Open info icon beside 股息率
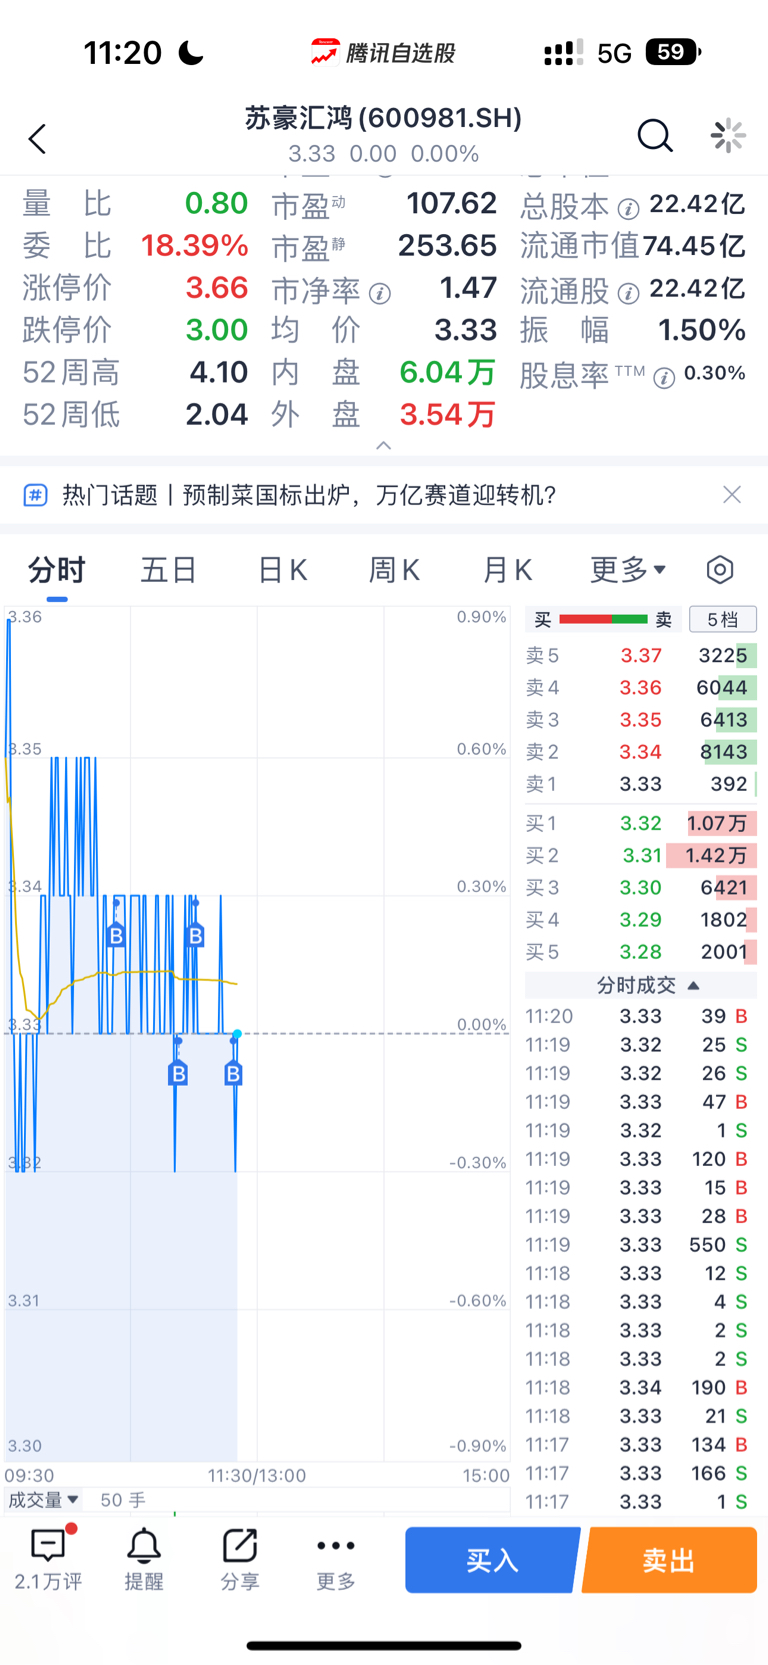The image size is (768, 1665). (x=663, y=377)
